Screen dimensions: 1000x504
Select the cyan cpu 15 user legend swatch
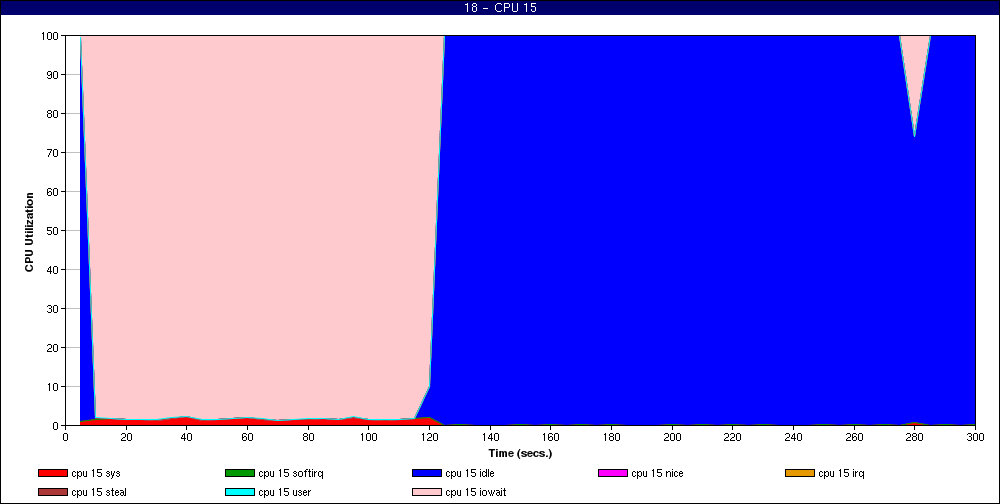240,492
